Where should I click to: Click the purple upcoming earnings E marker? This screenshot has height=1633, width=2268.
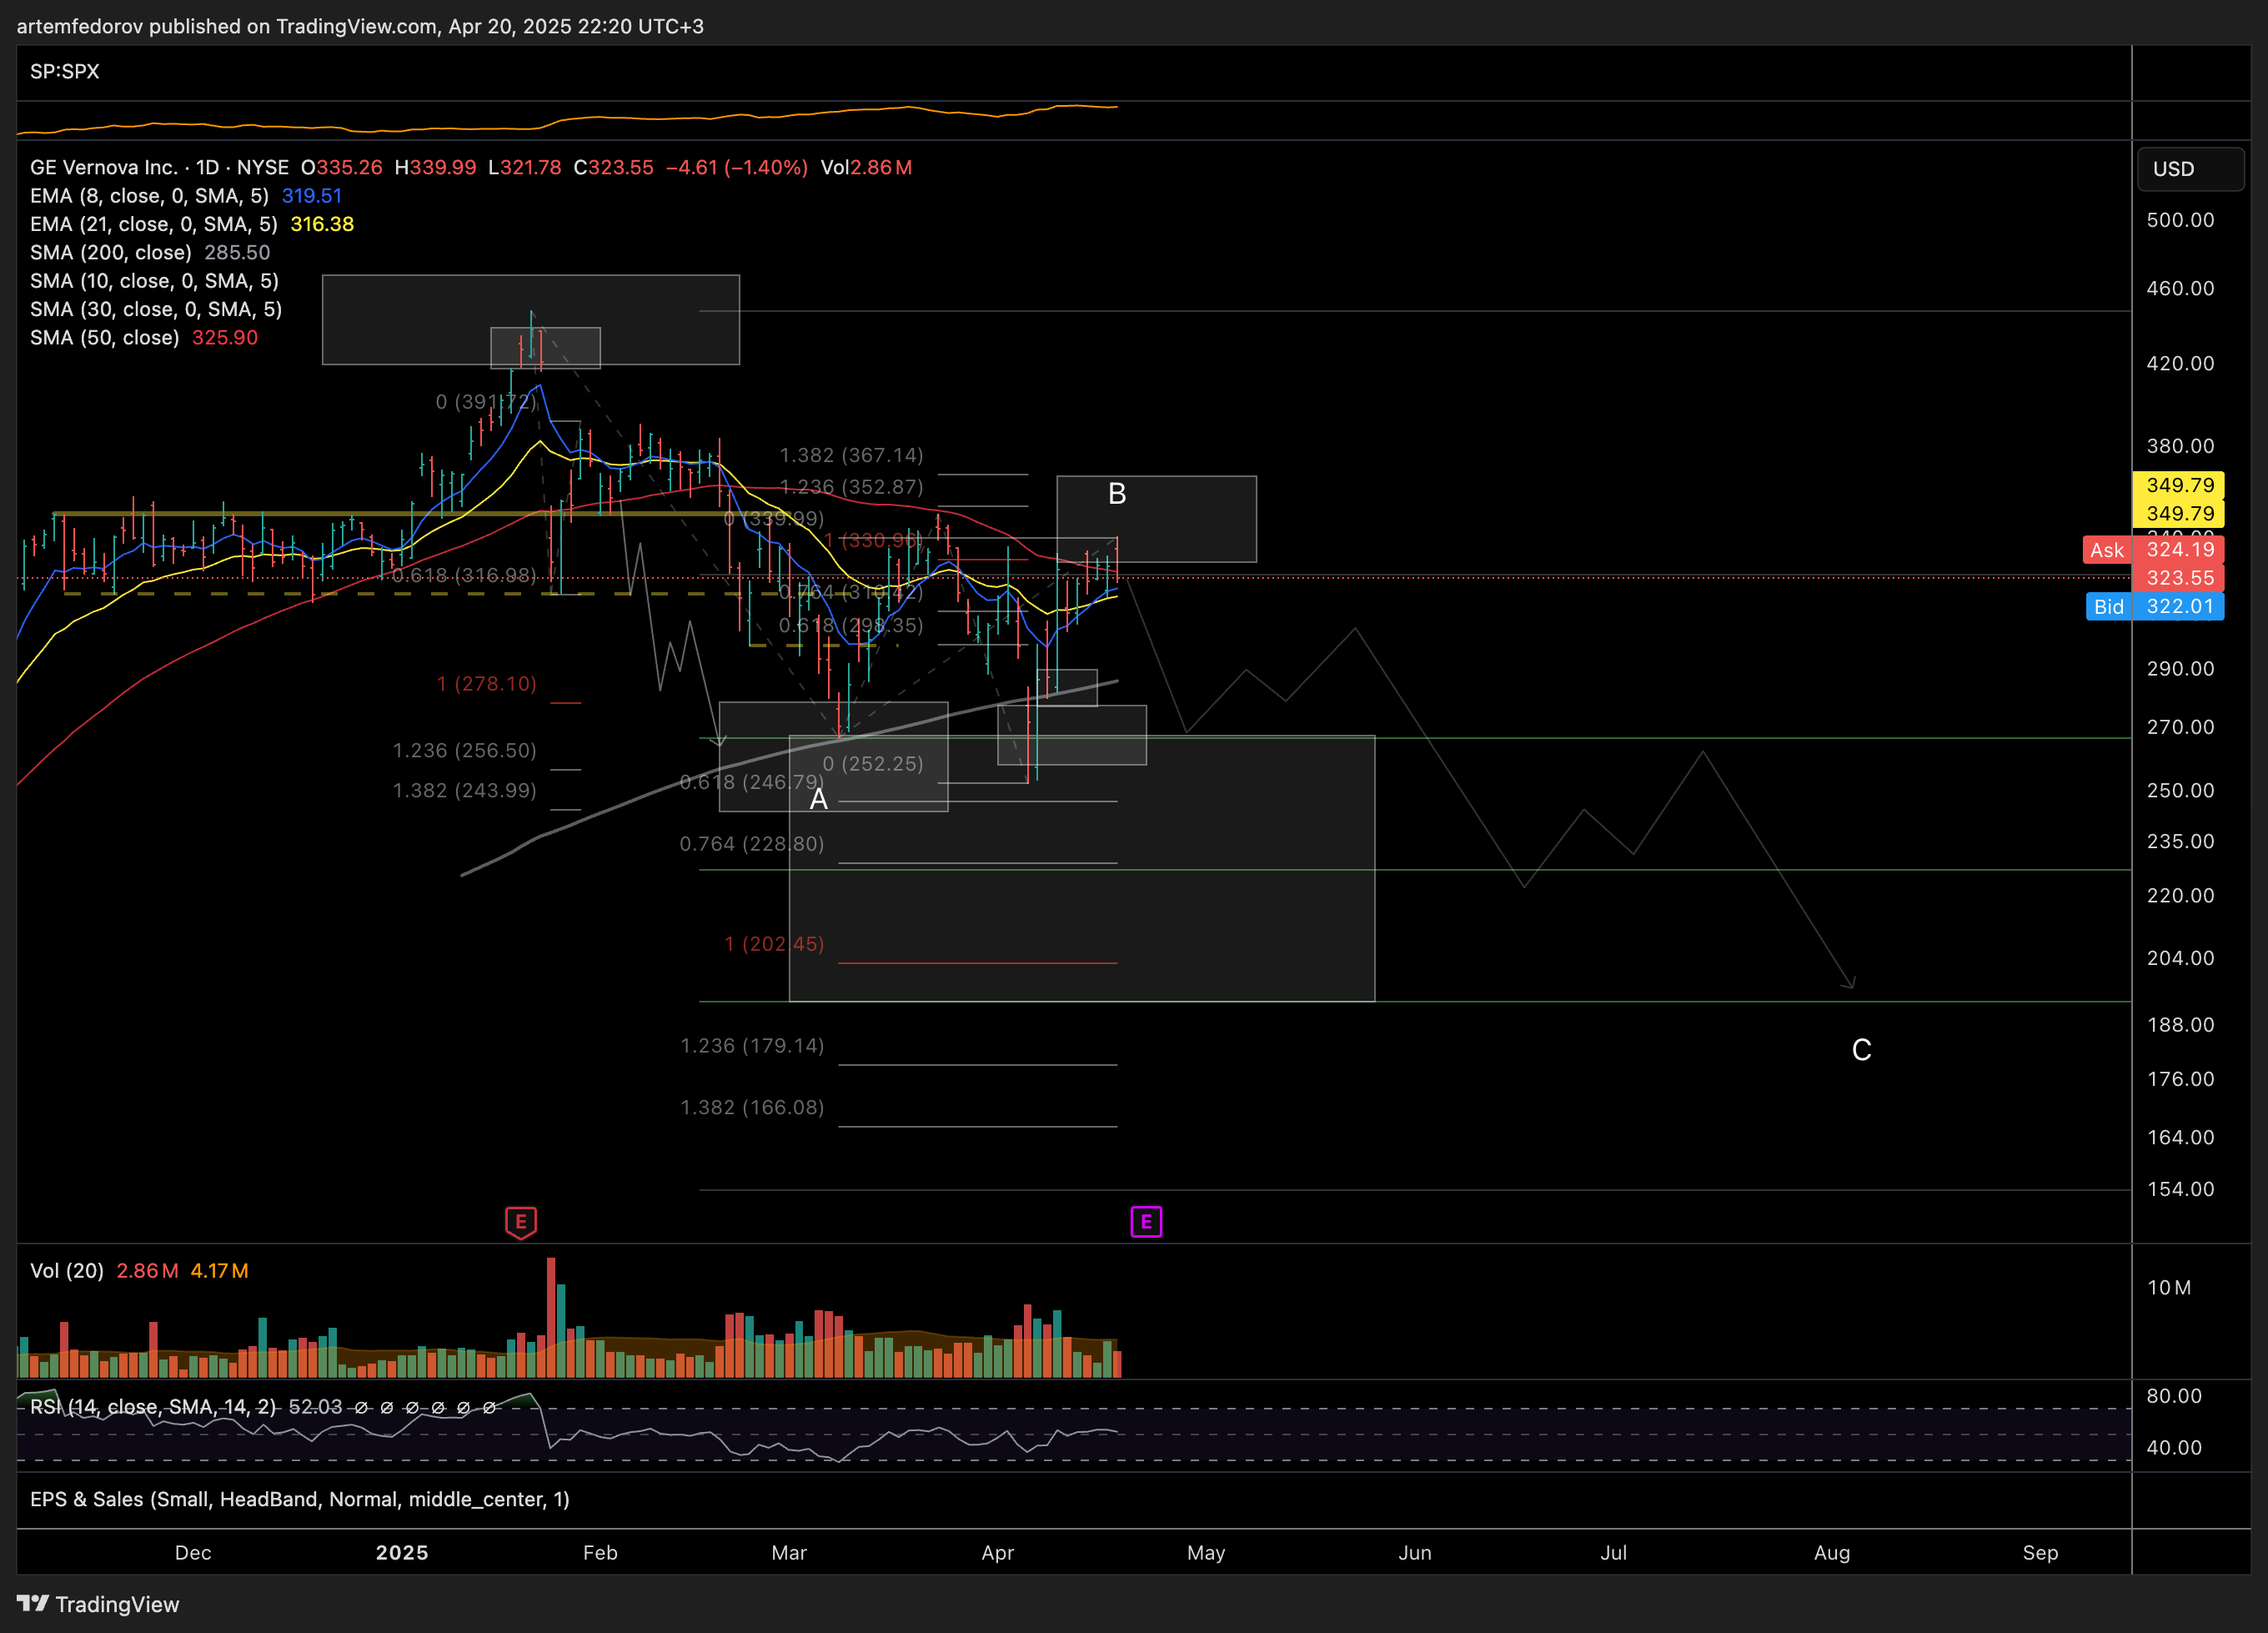point(1146,1221)
